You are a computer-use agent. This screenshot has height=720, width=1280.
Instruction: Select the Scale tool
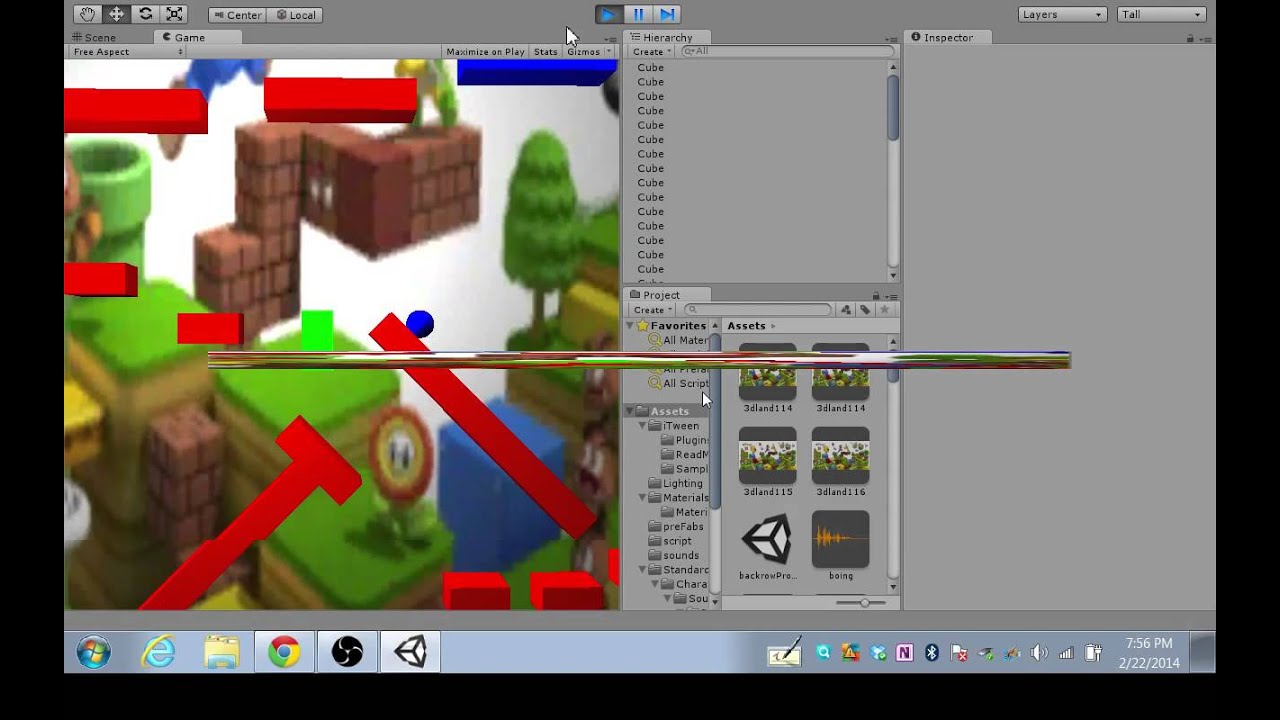tap(174, 14)
